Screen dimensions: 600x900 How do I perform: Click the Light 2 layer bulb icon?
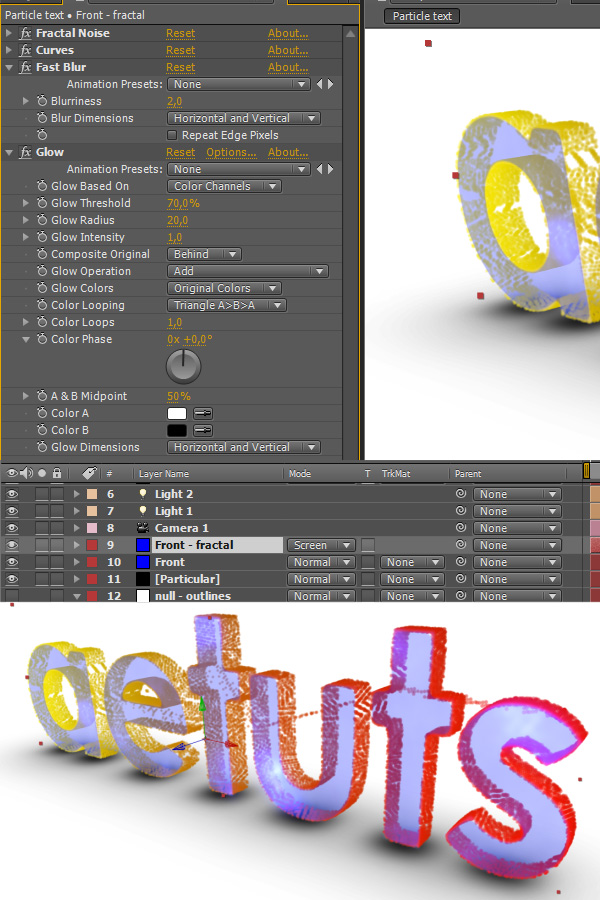[143, 494]
